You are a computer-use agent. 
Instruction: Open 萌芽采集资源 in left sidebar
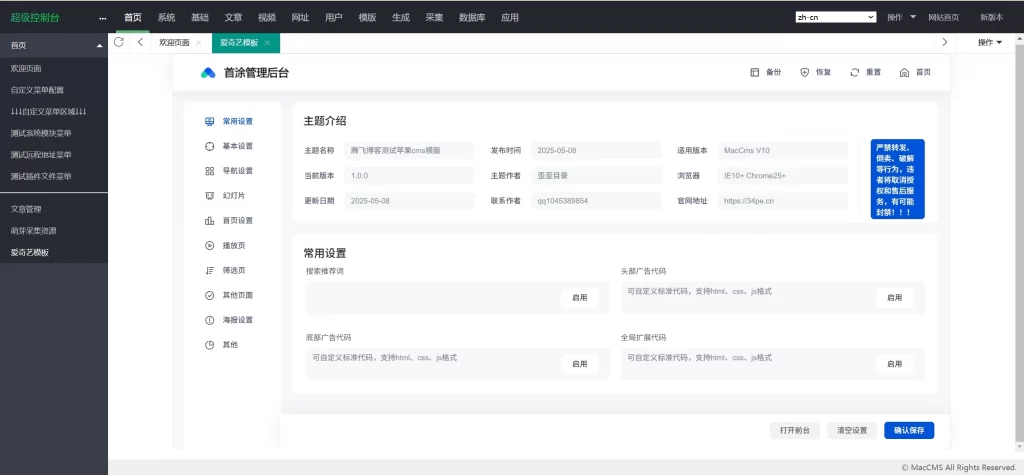click(x=33, y=231)
